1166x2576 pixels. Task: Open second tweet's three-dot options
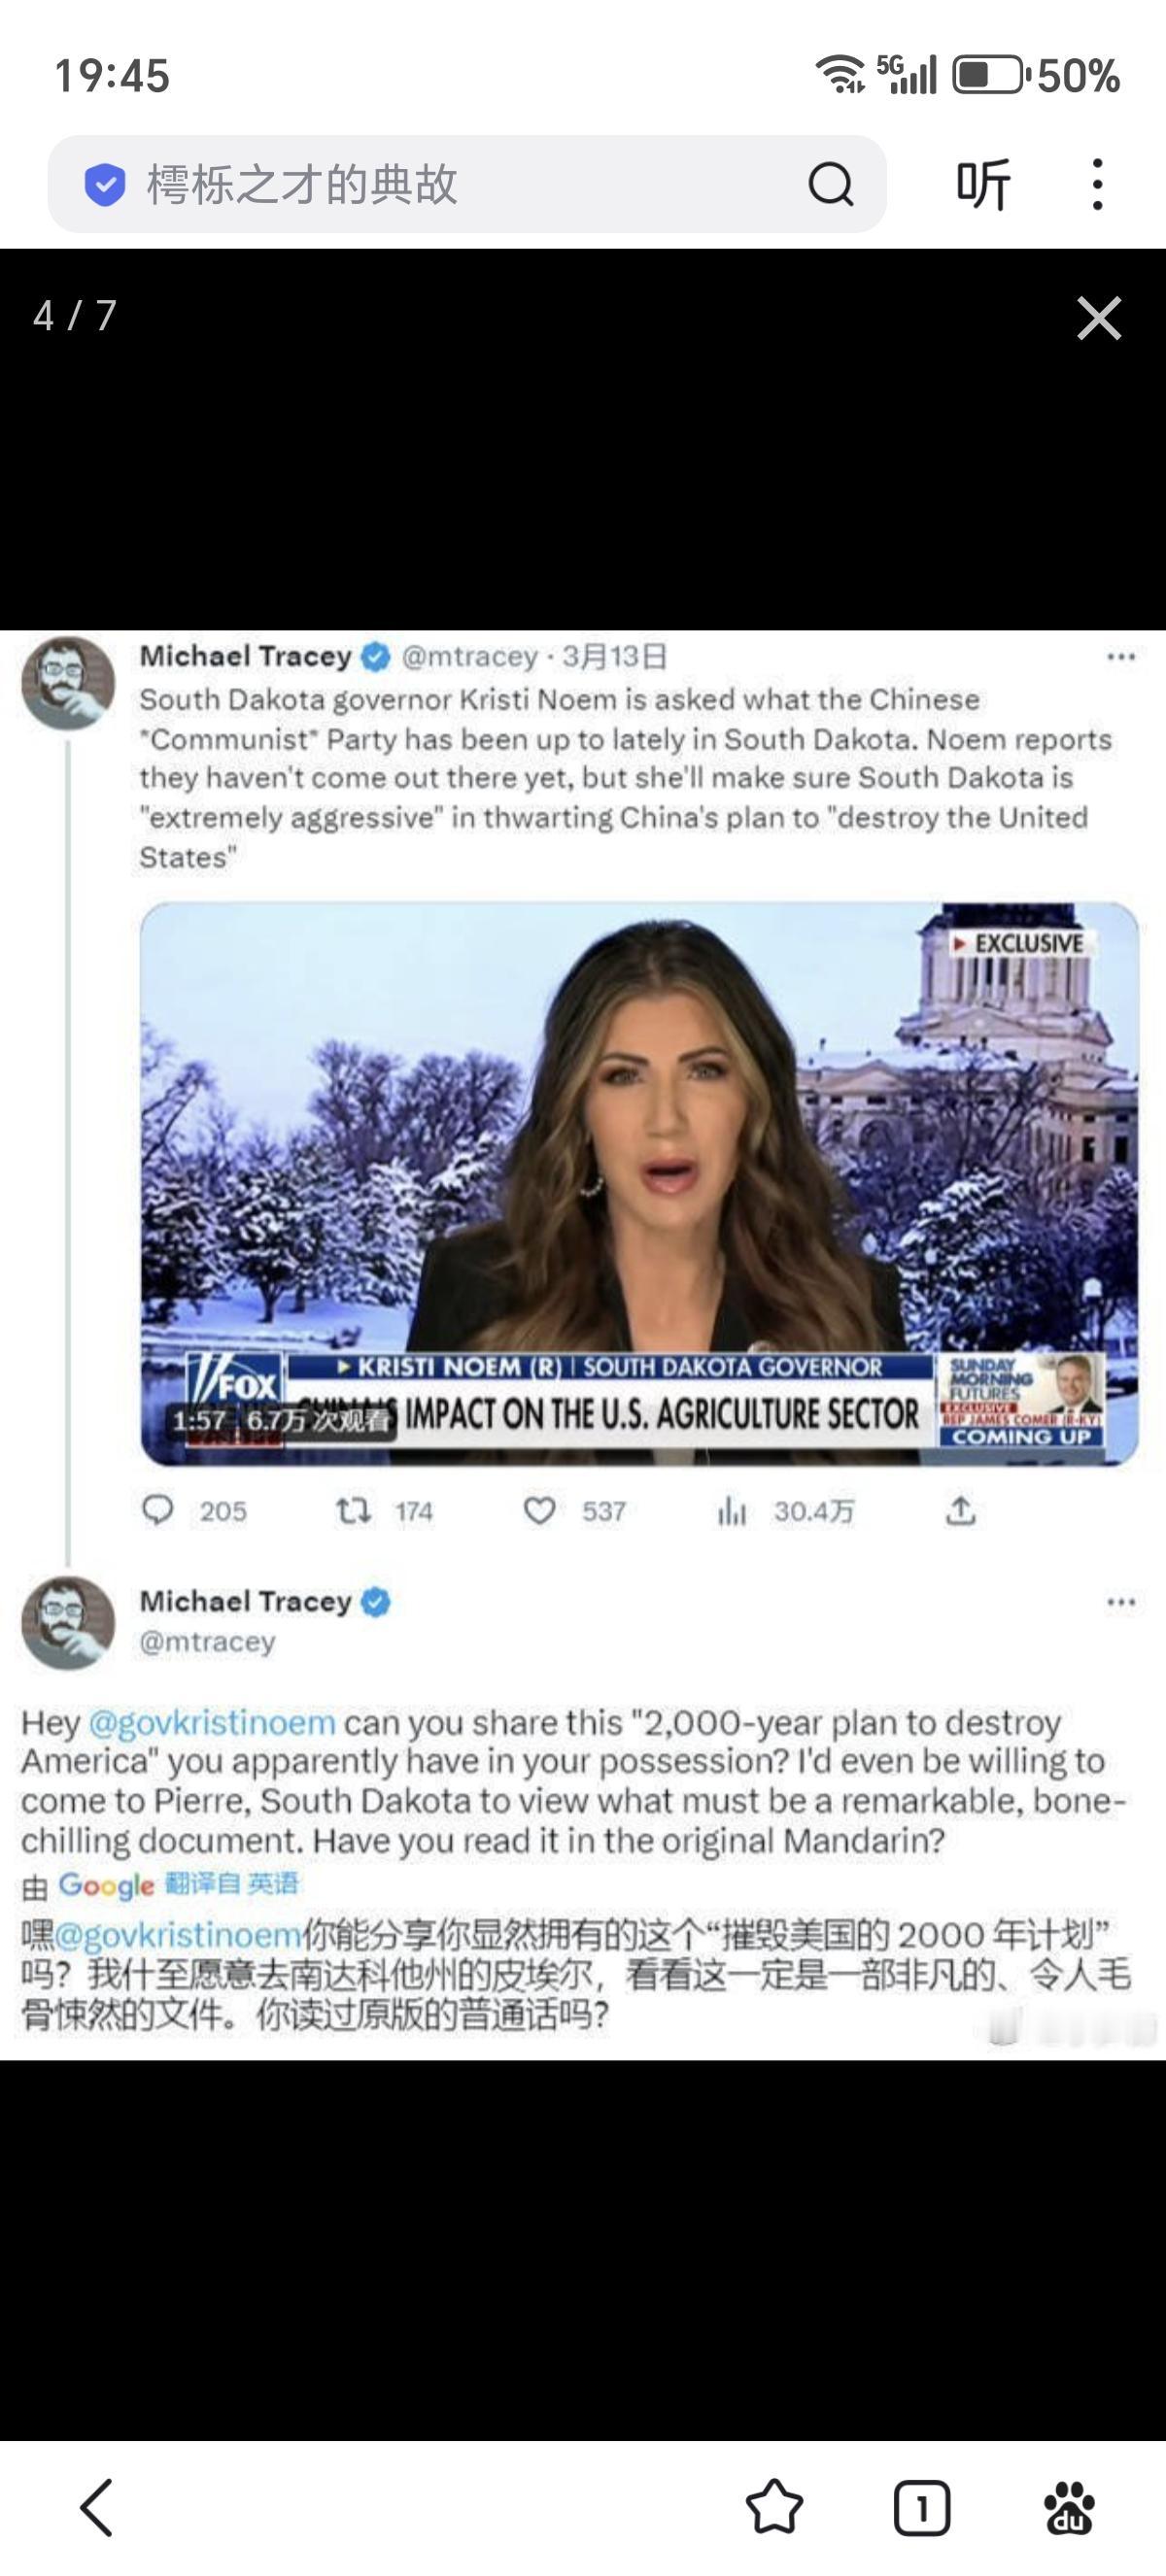[x=1121, y=1602]
